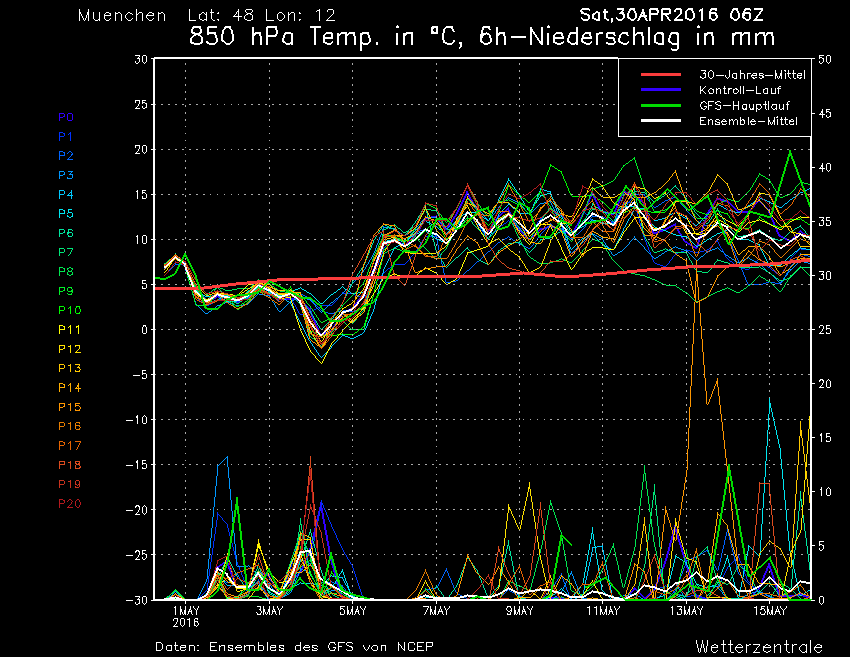Pick the P13 member label
Screen dimensions: 850x657
point(70,368)
